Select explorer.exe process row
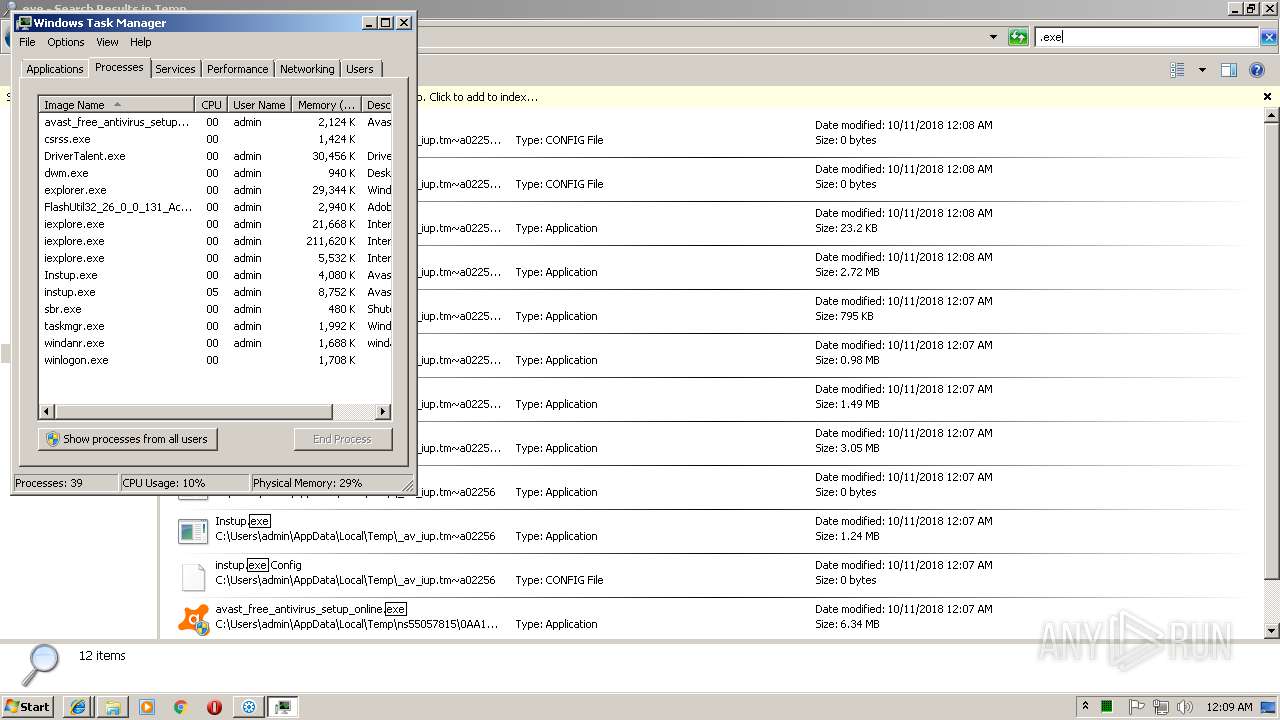Screen dimensions: 1280x720 [x=215, y=190]
